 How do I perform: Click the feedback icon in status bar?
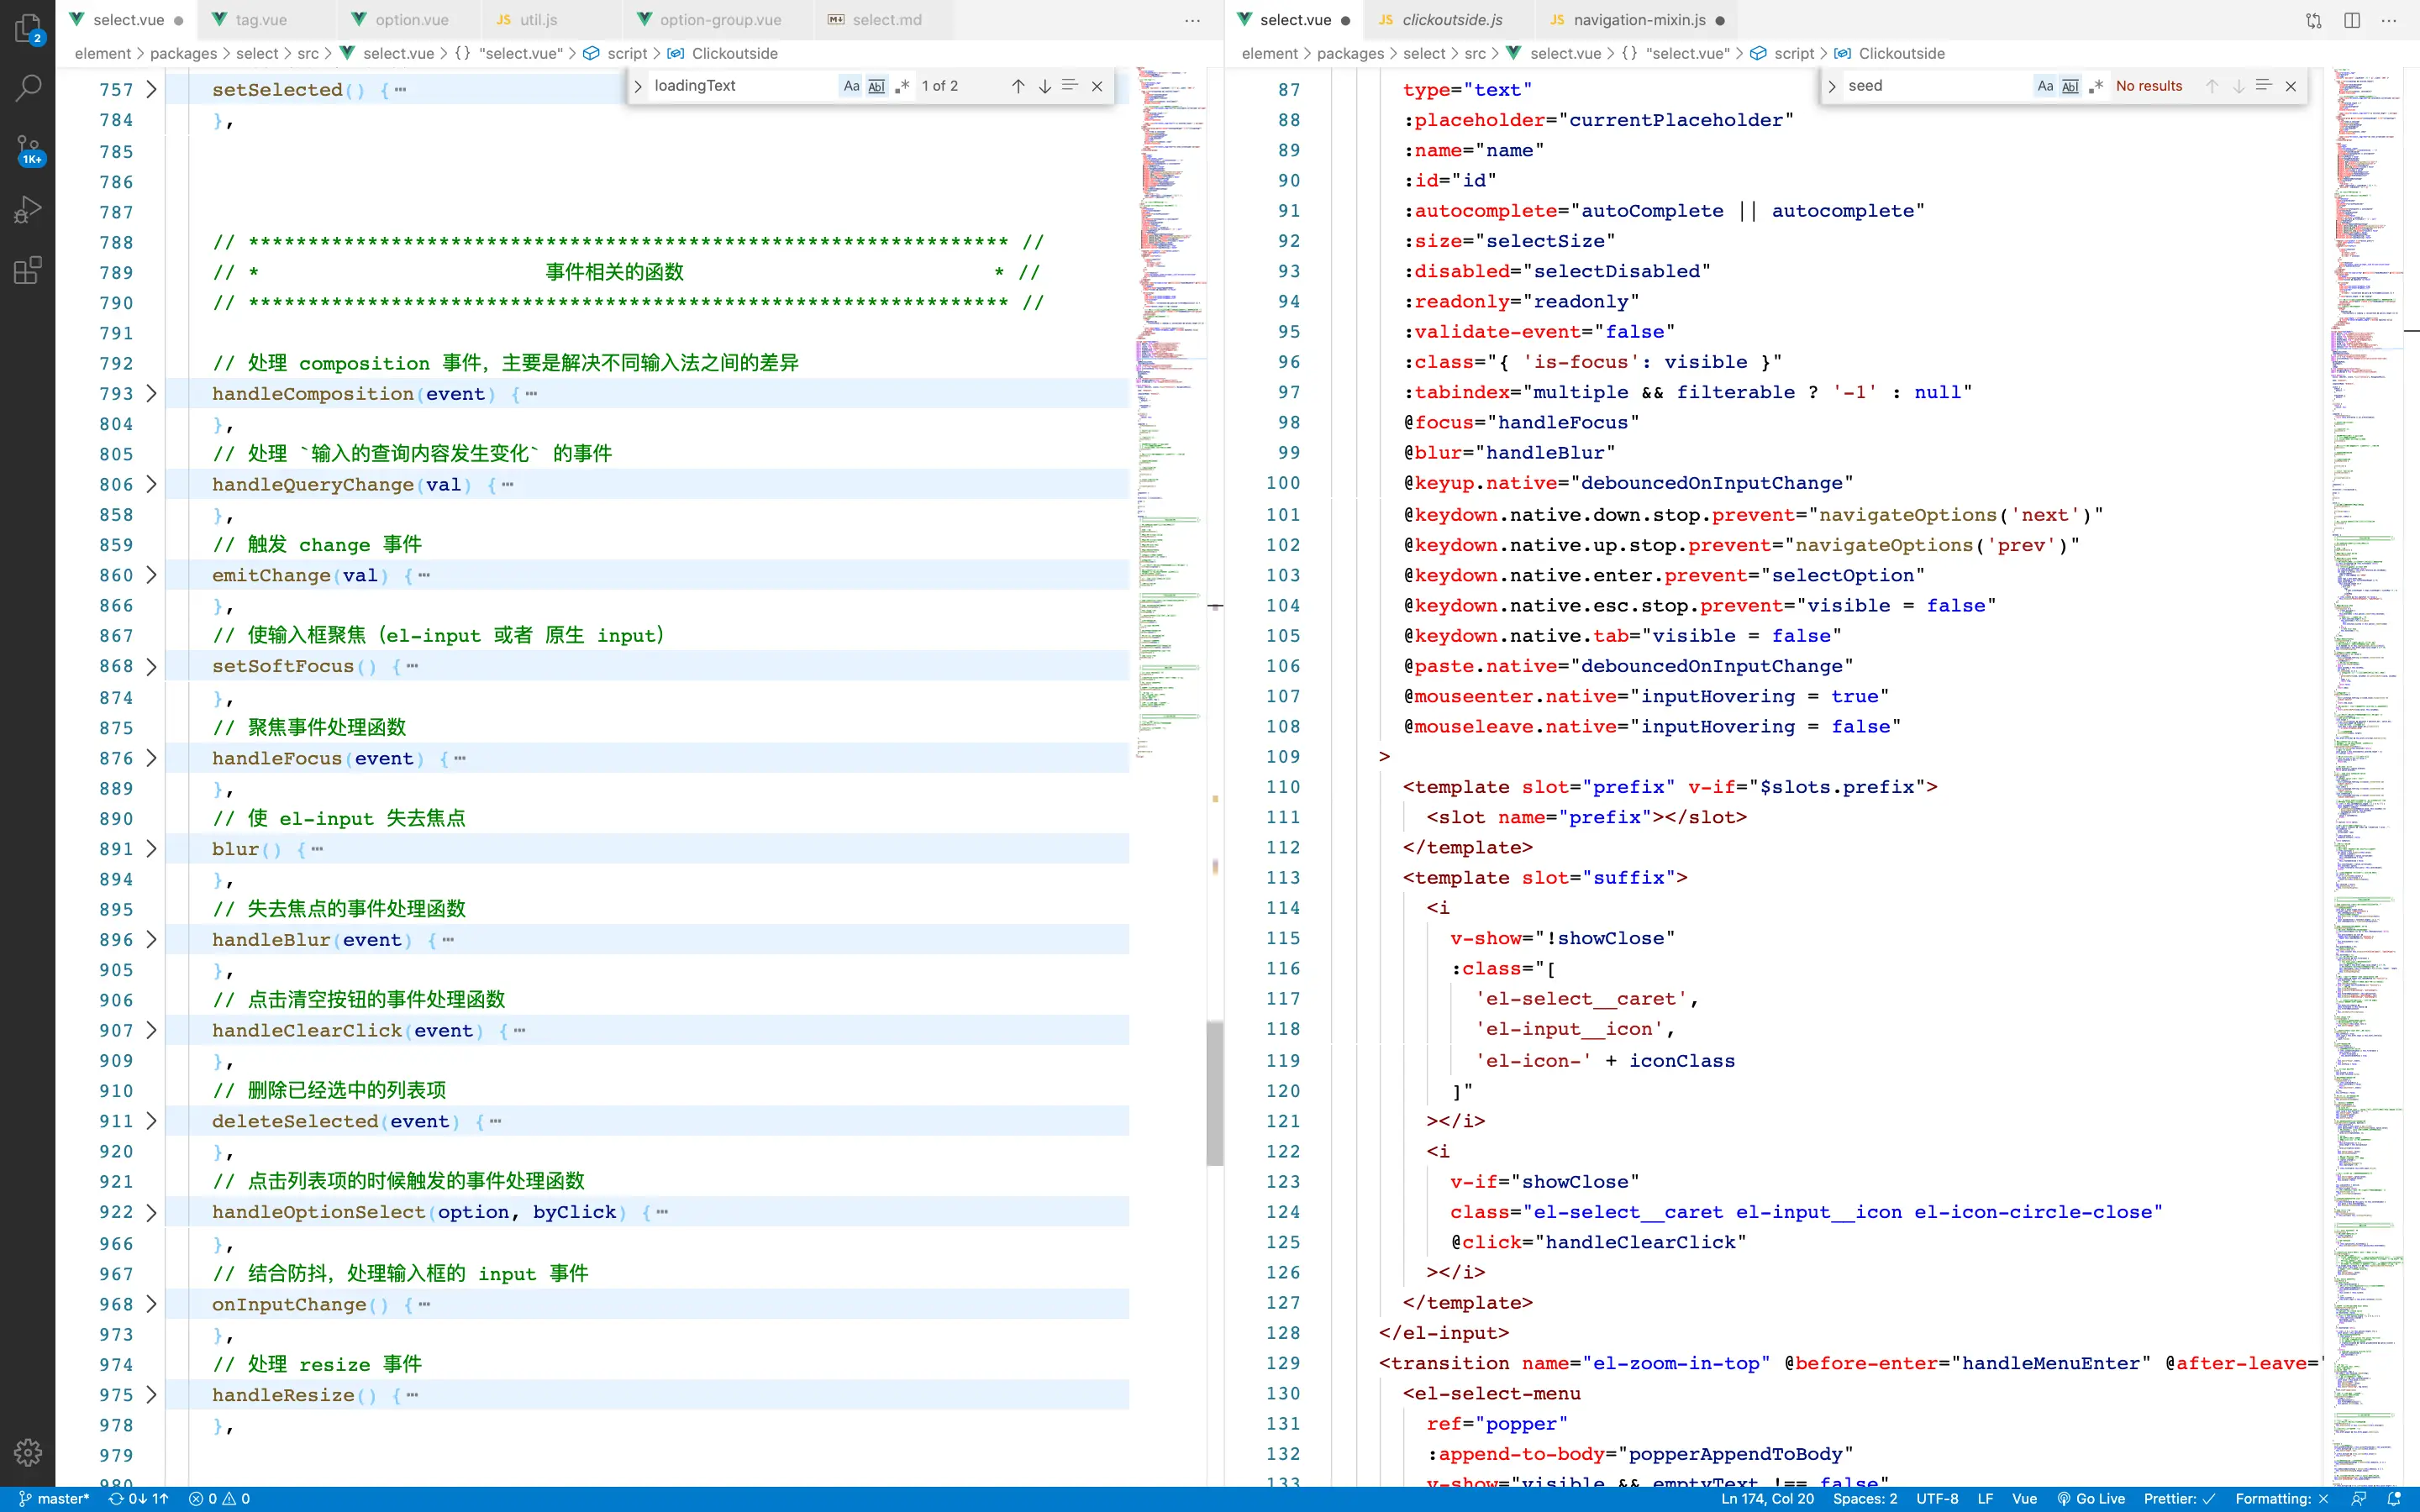[x=2359, y=1499]
